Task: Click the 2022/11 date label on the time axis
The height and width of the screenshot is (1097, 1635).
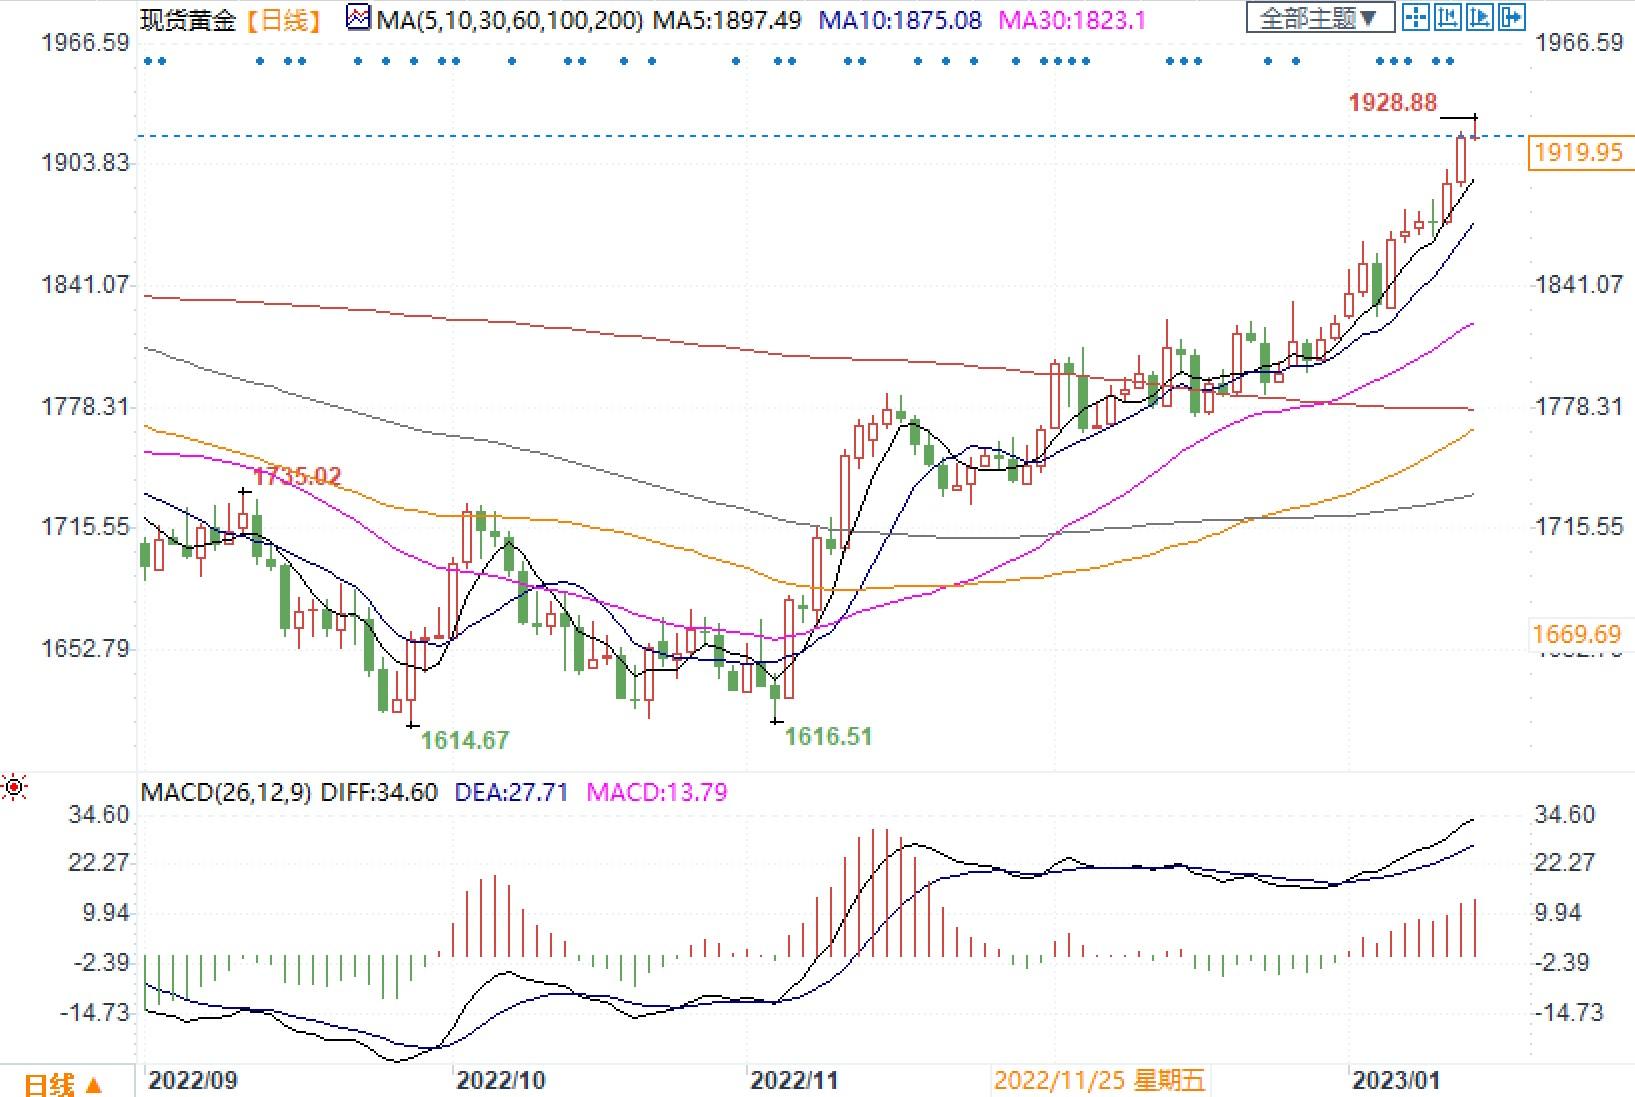Action: pos(794,1081)
